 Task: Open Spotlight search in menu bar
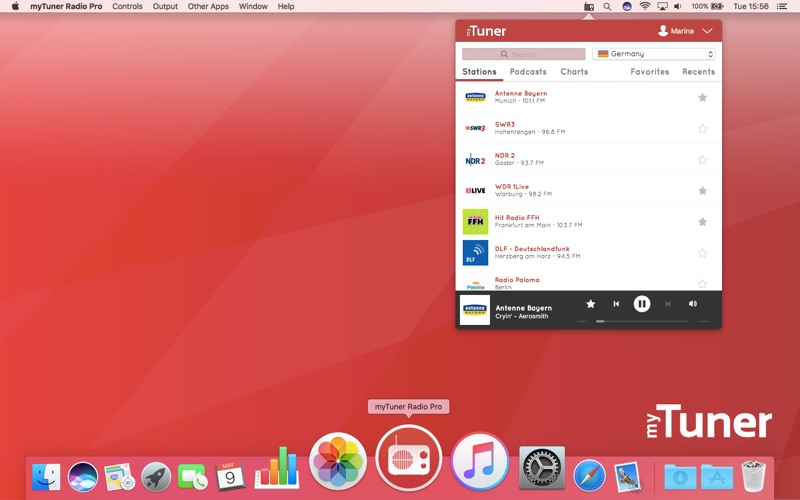[607, 7]
